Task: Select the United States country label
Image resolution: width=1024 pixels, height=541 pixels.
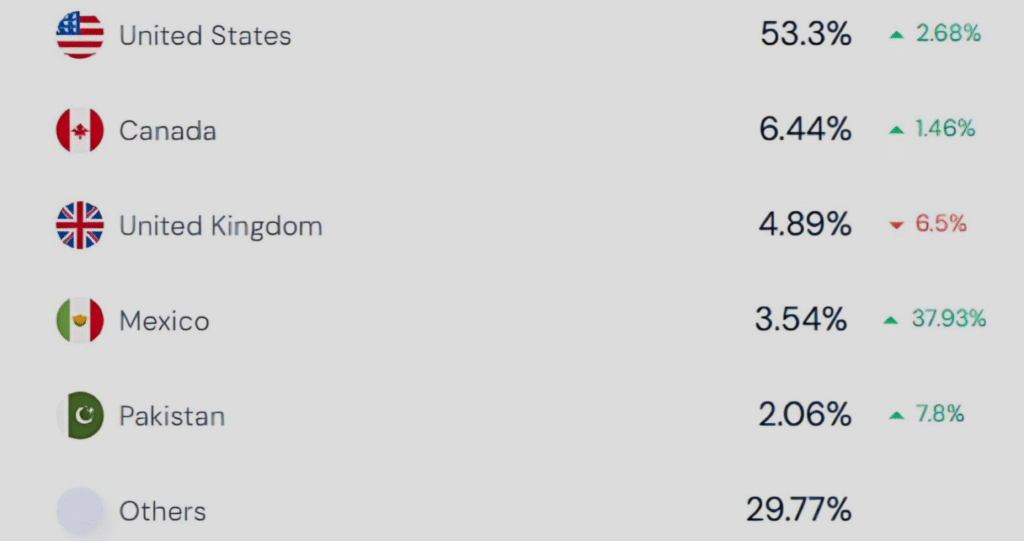Action: 205,36
